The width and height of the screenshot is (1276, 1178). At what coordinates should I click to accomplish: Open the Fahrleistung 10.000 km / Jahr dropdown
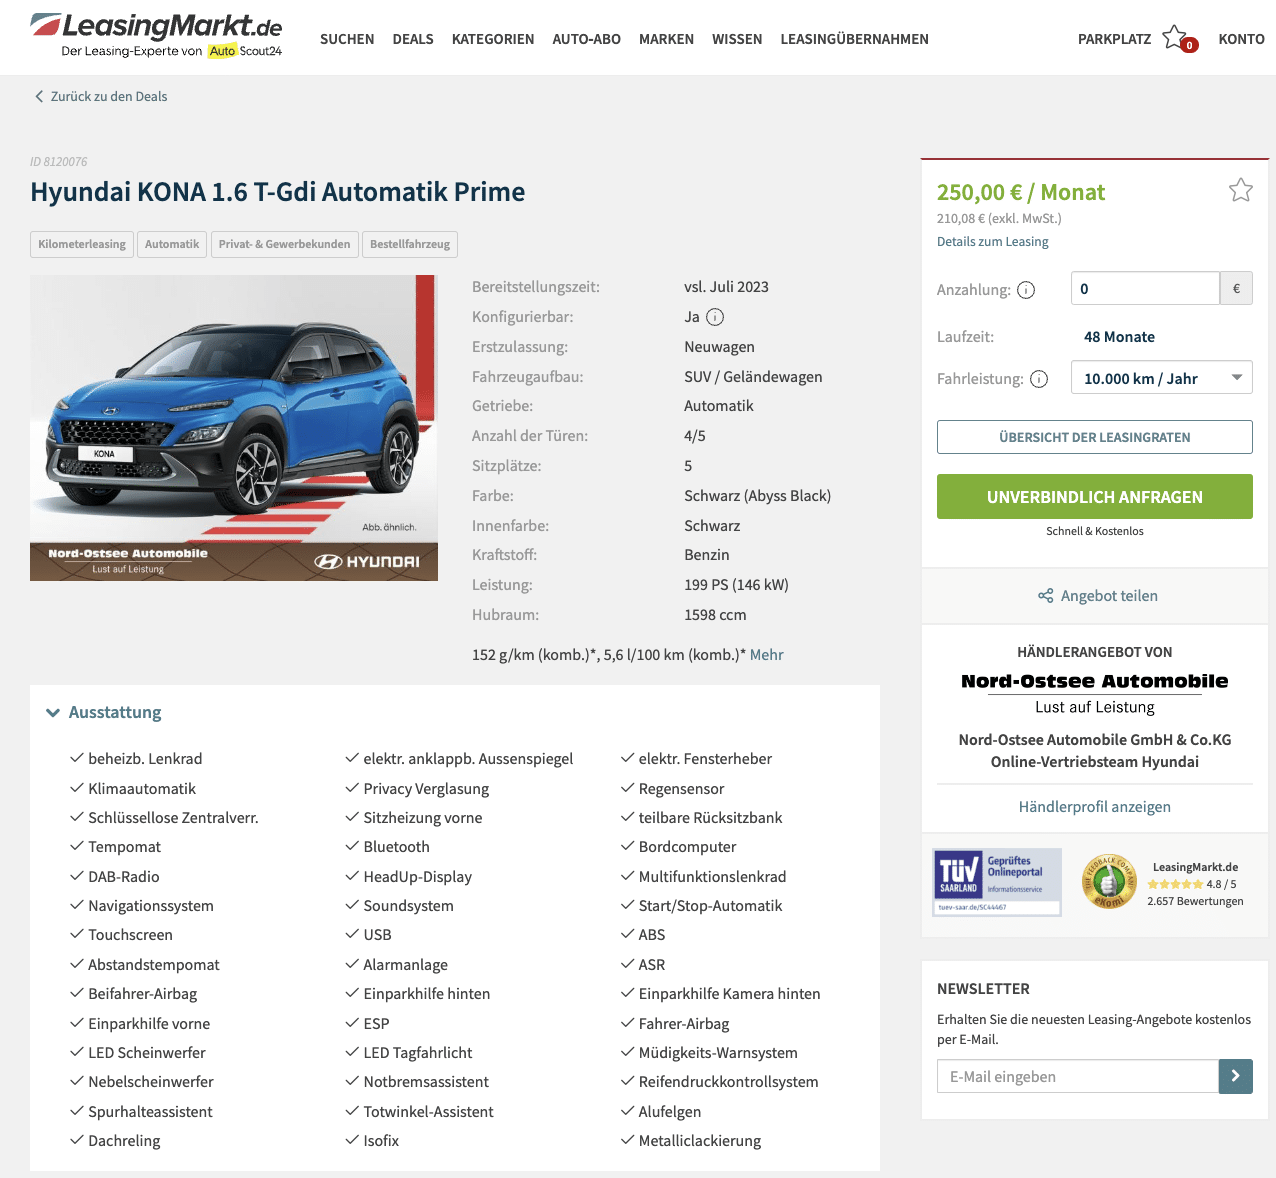pos(1162,378)
